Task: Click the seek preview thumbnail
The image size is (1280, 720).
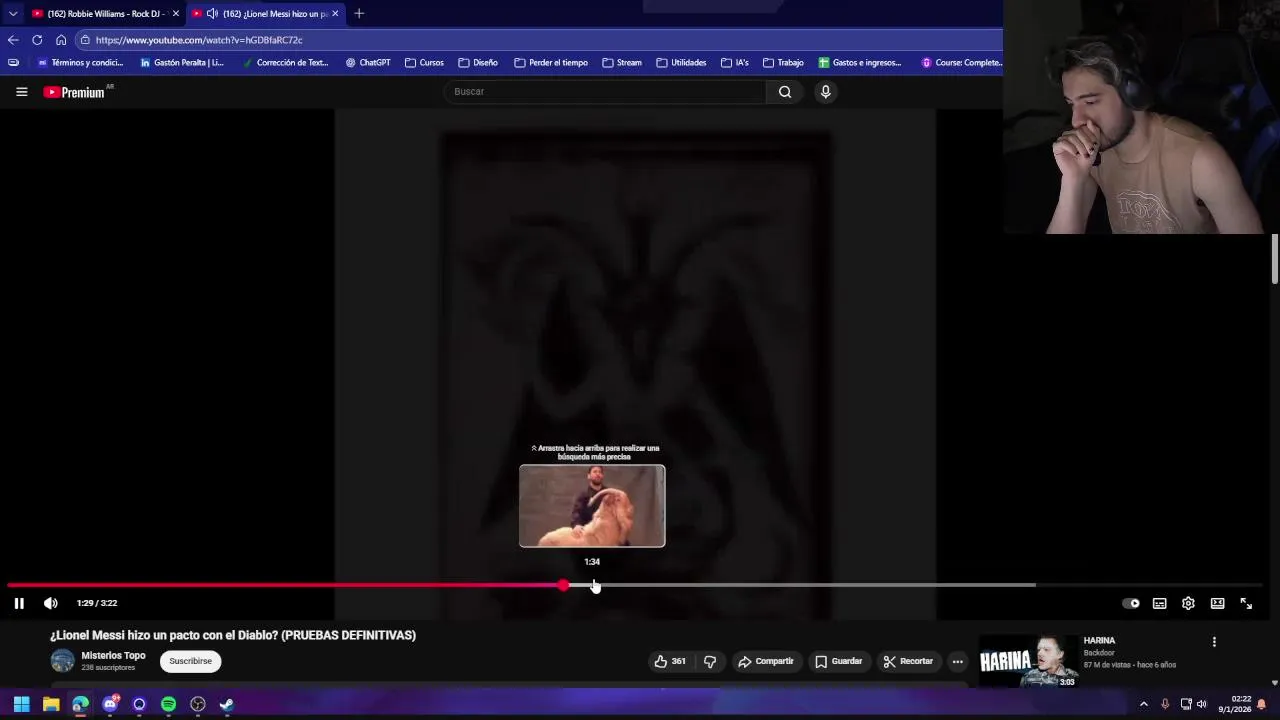Action: pos(592,506)
